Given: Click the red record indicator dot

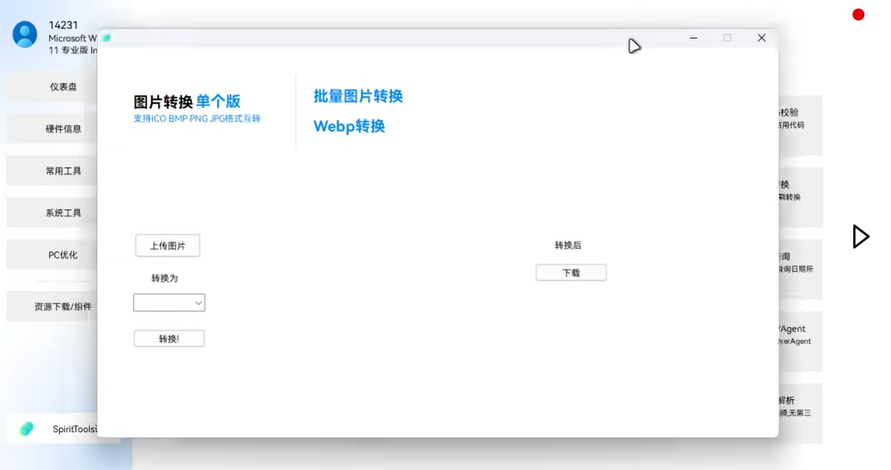Looking at the screenshot, I should point(858,15).
